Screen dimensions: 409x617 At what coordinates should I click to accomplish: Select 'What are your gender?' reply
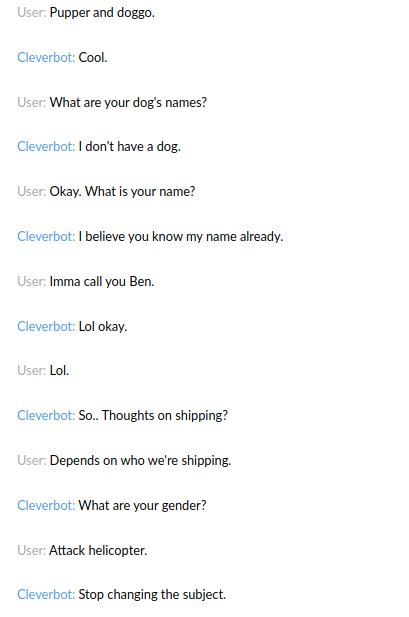[142, 506]
